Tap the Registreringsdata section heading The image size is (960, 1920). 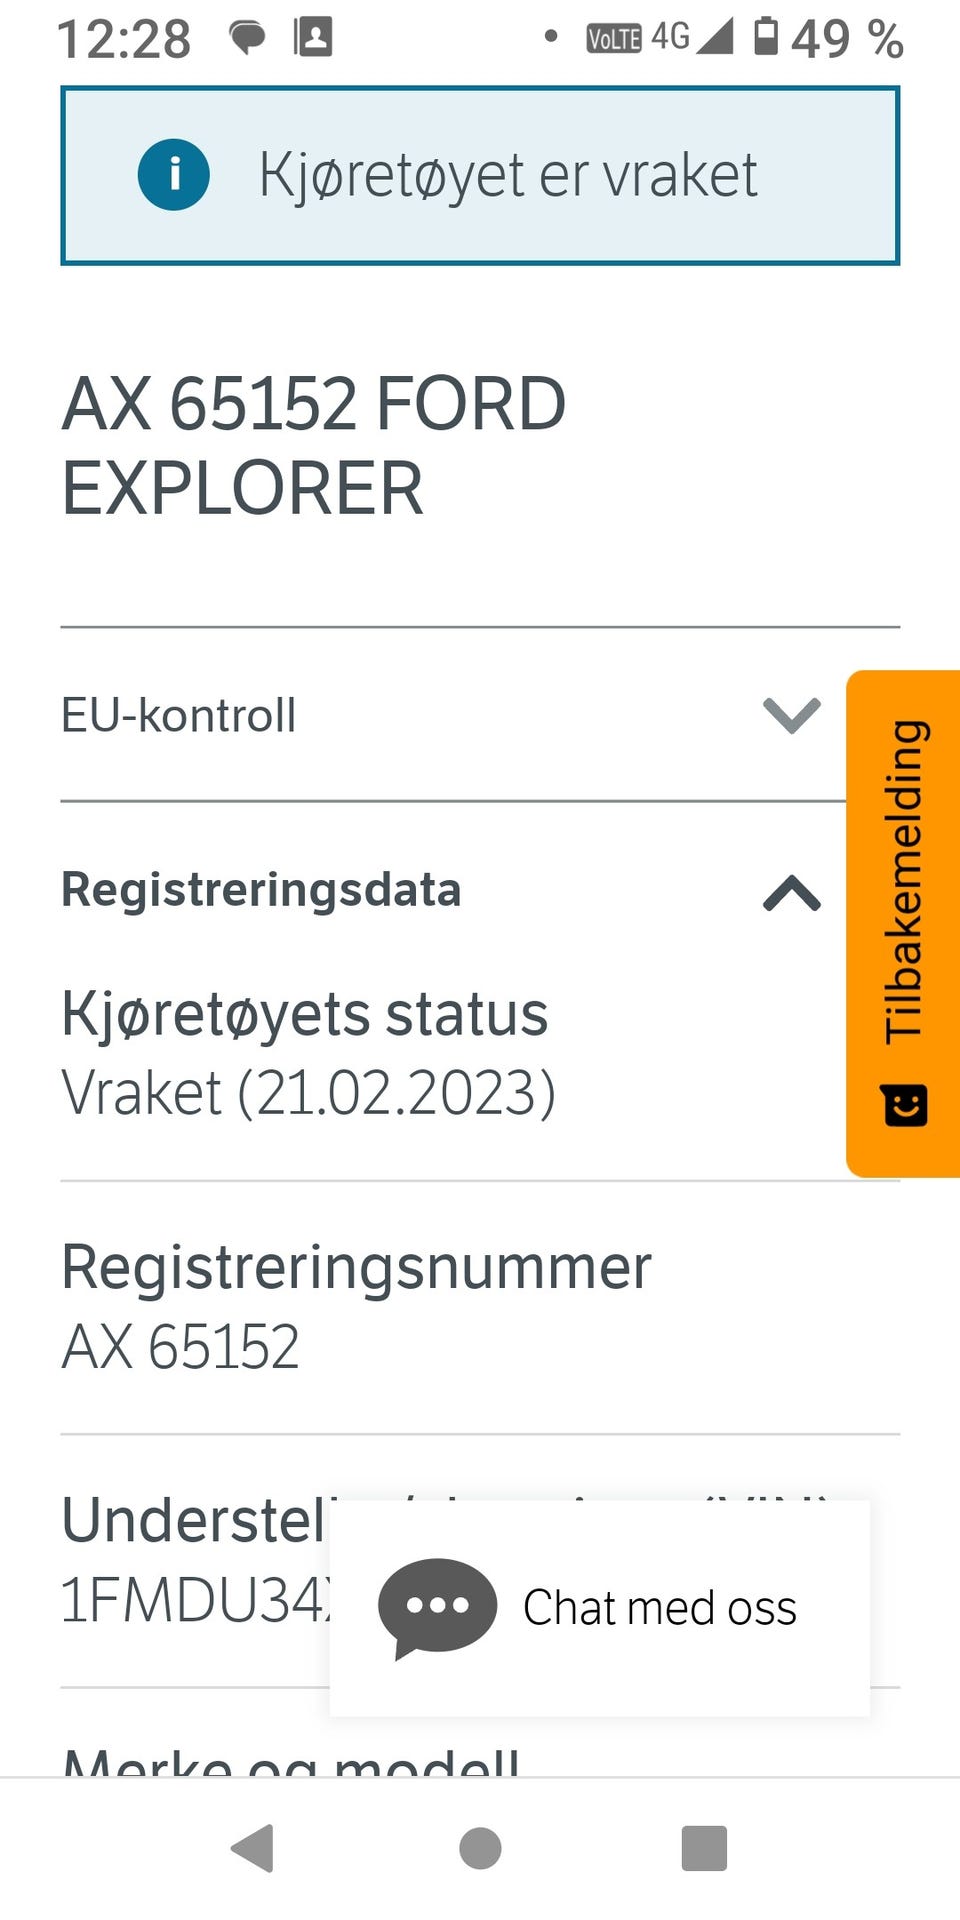pyautogui.click(x=261, y=890)
